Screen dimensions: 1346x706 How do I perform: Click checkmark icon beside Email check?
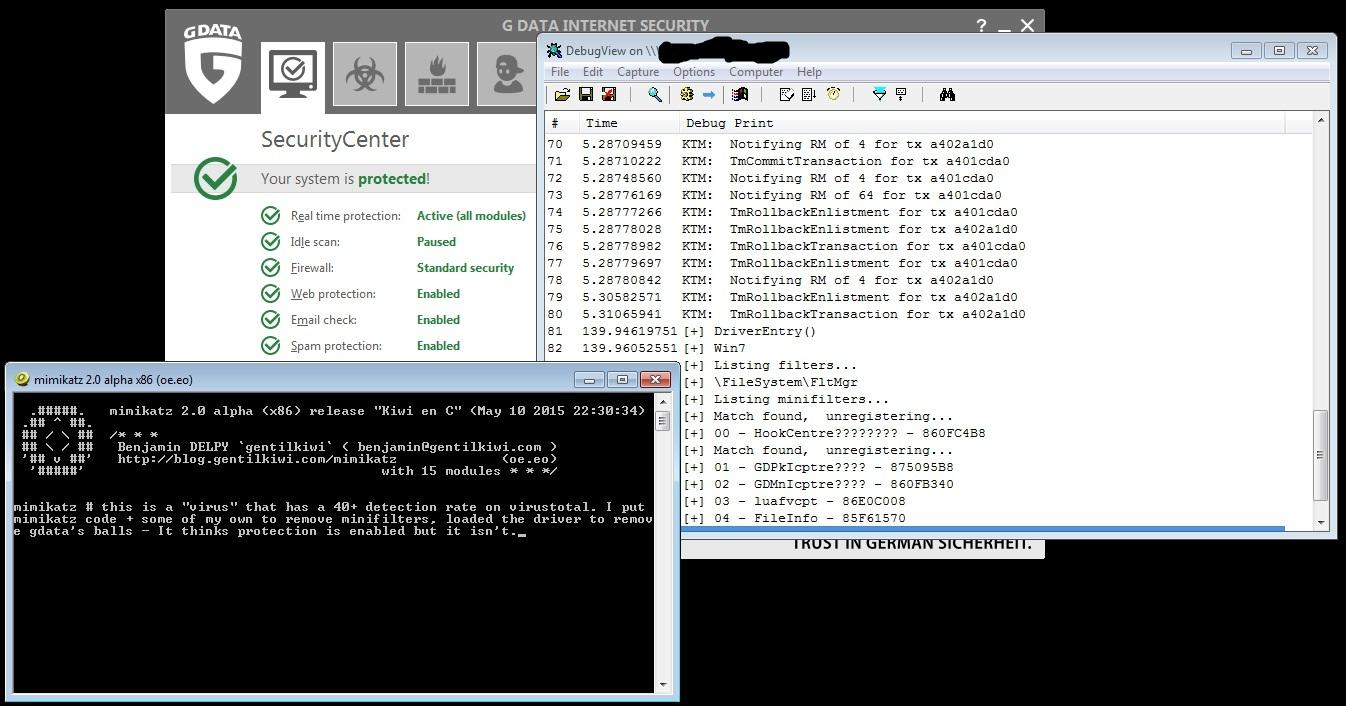270,320
